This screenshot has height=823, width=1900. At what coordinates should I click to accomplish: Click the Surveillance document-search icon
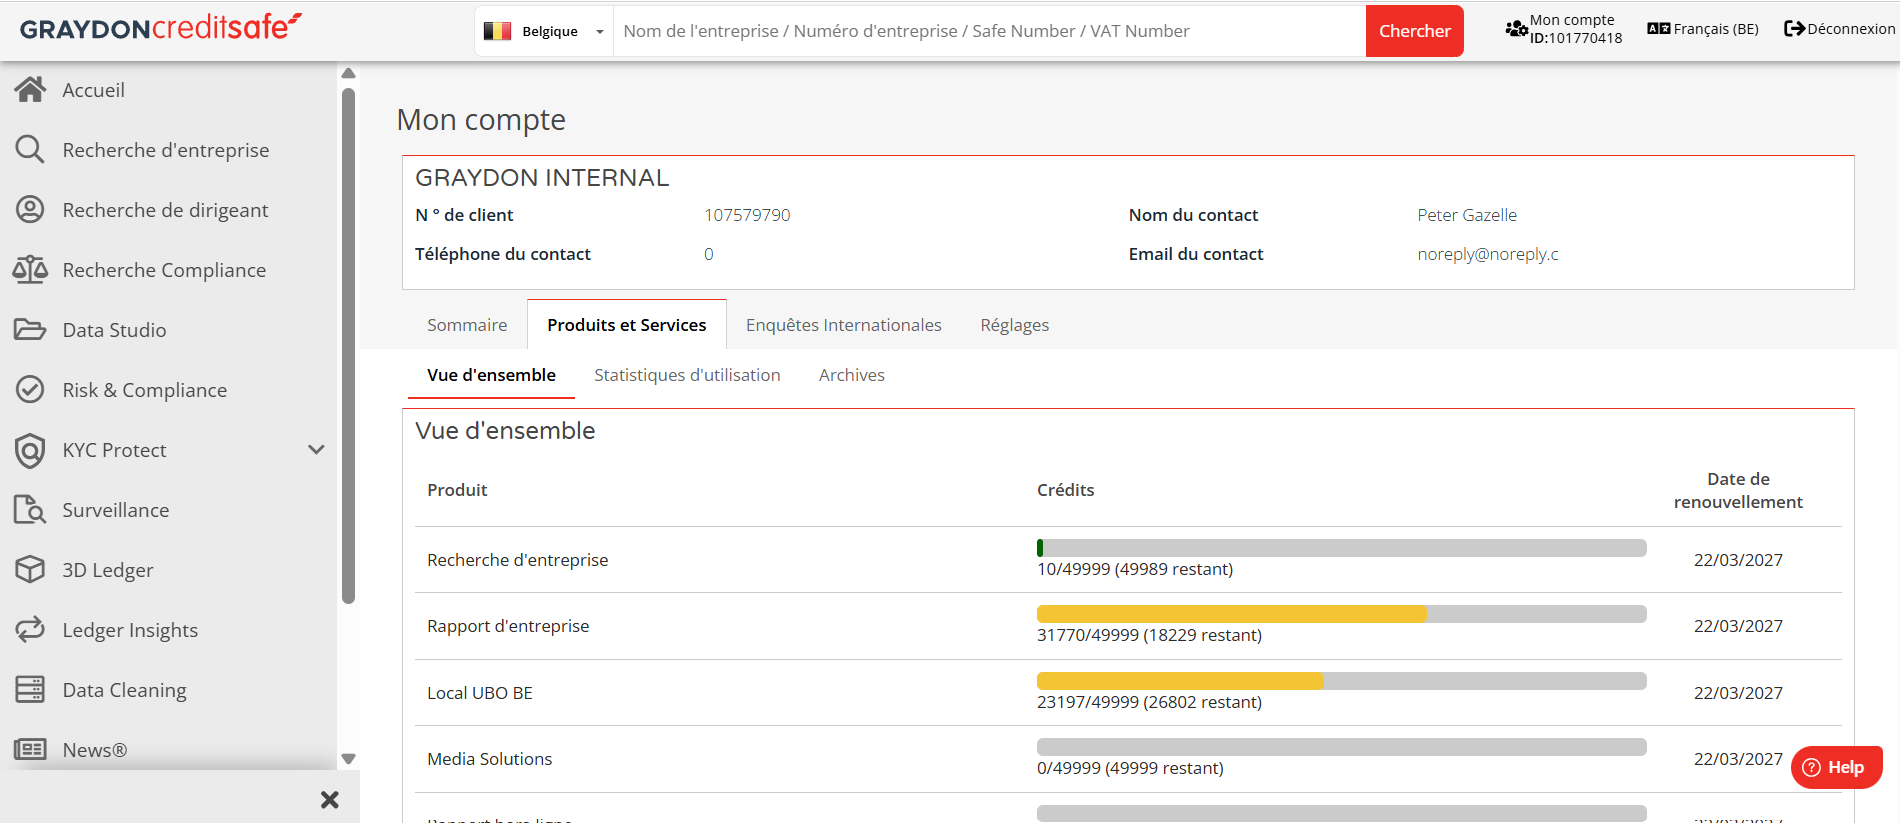click(30, 510)
